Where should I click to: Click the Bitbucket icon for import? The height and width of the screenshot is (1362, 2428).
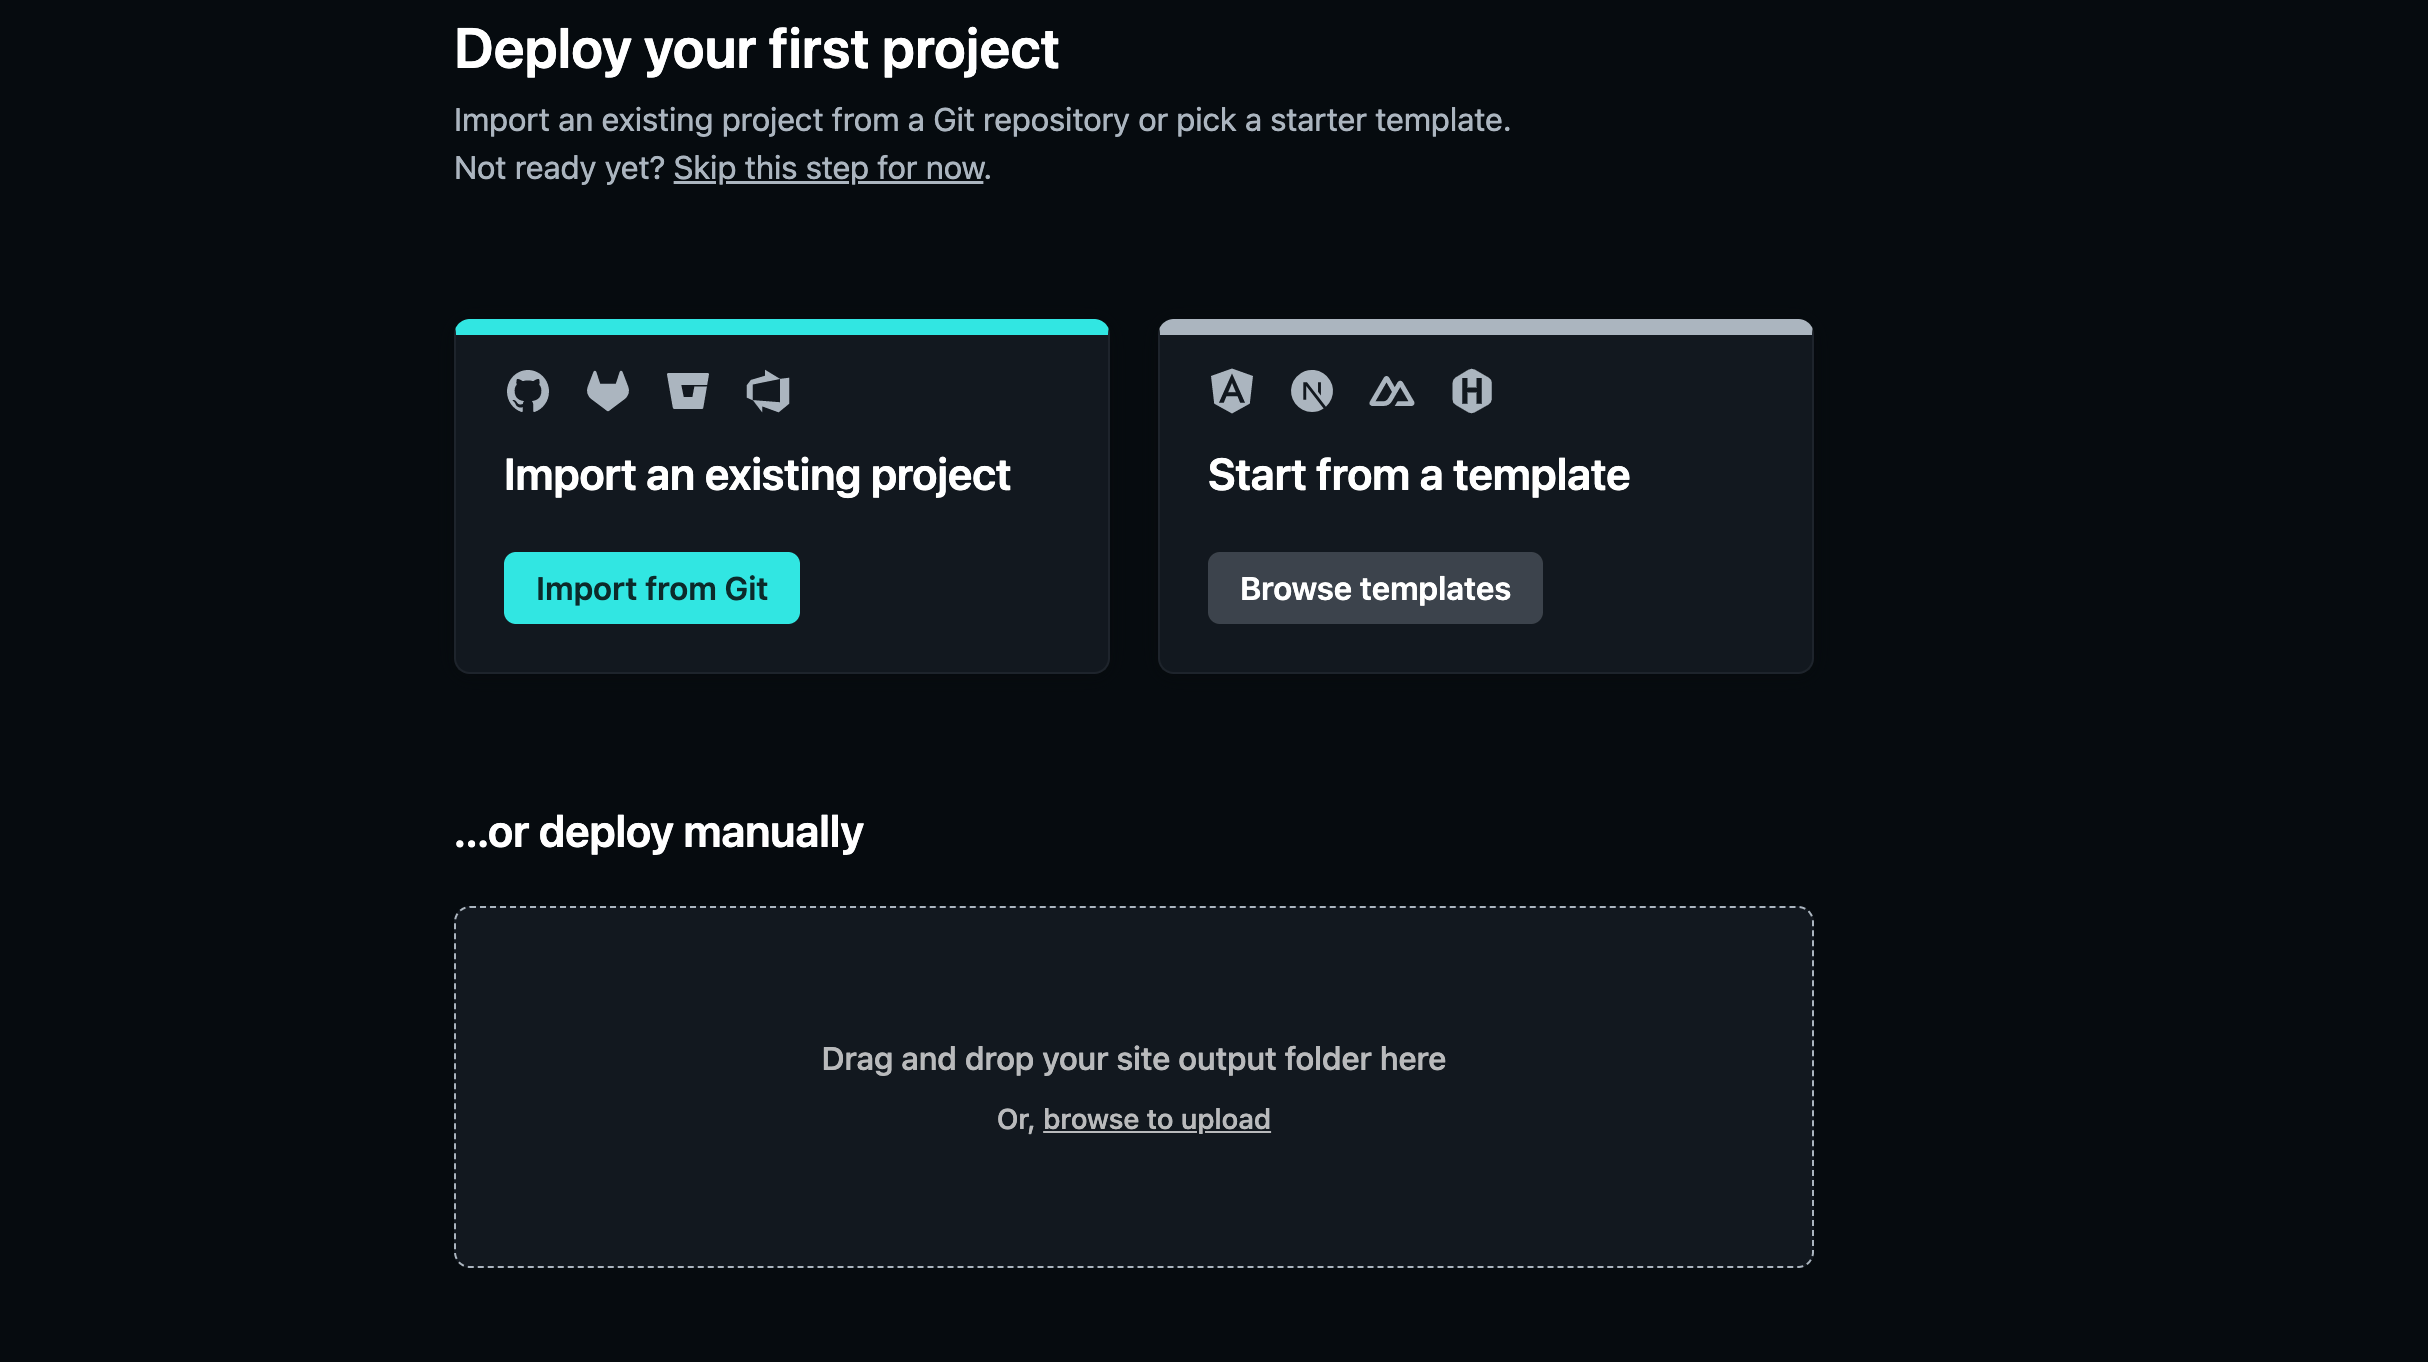tap(689, 392)
